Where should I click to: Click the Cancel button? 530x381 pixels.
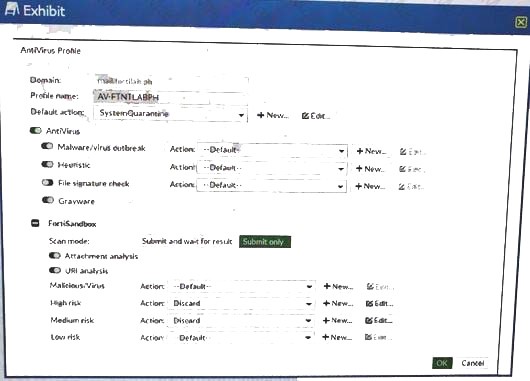point(473,363)
